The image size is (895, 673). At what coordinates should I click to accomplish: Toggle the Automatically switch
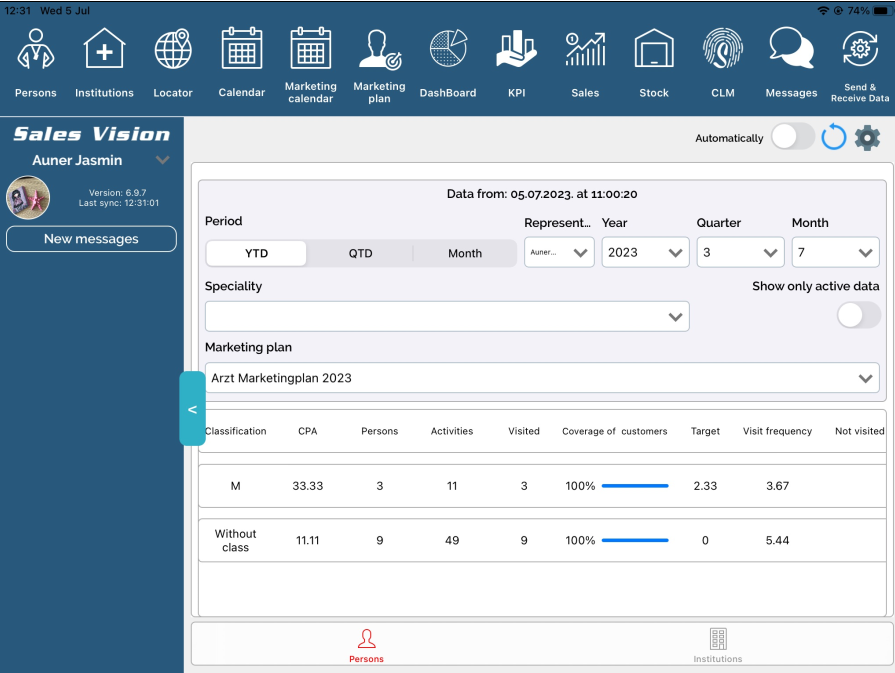click(792, 138)
